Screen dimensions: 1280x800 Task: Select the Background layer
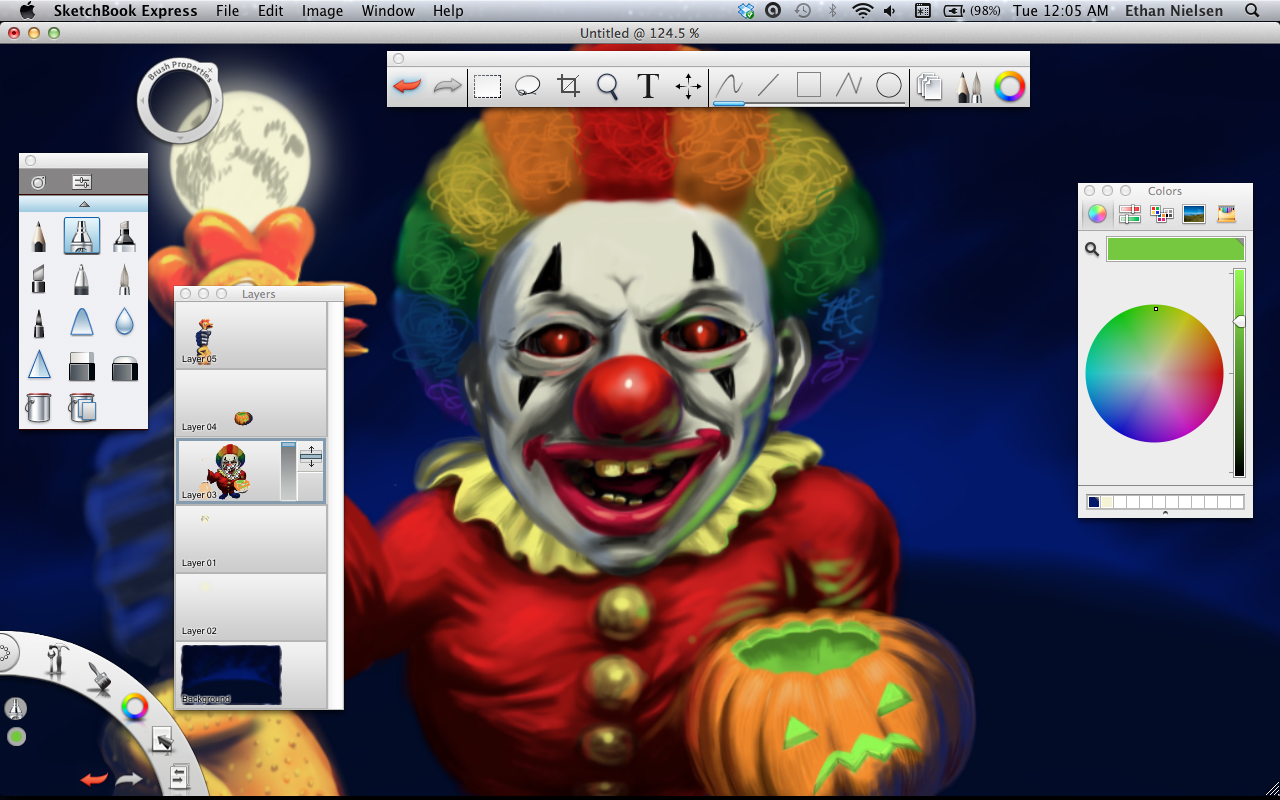point(251,675)
